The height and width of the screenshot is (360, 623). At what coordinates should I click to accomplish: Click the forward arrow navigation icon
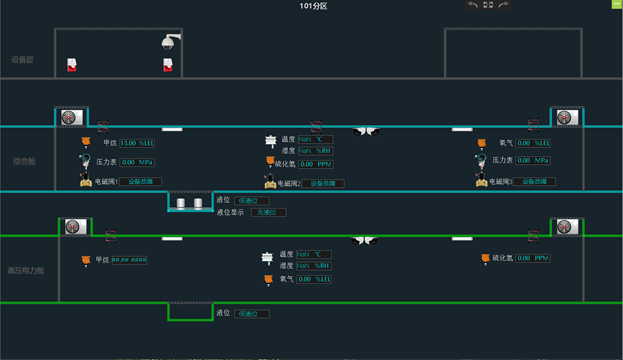tap(503, 5)
